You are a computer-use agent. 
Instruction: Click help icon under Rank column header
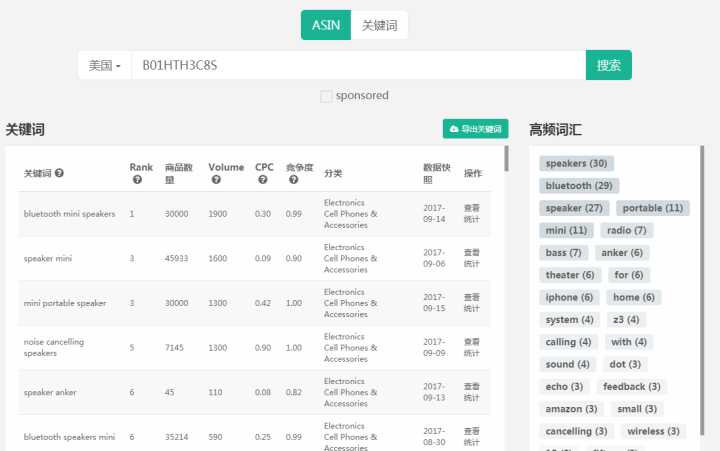tap(136, 180)
